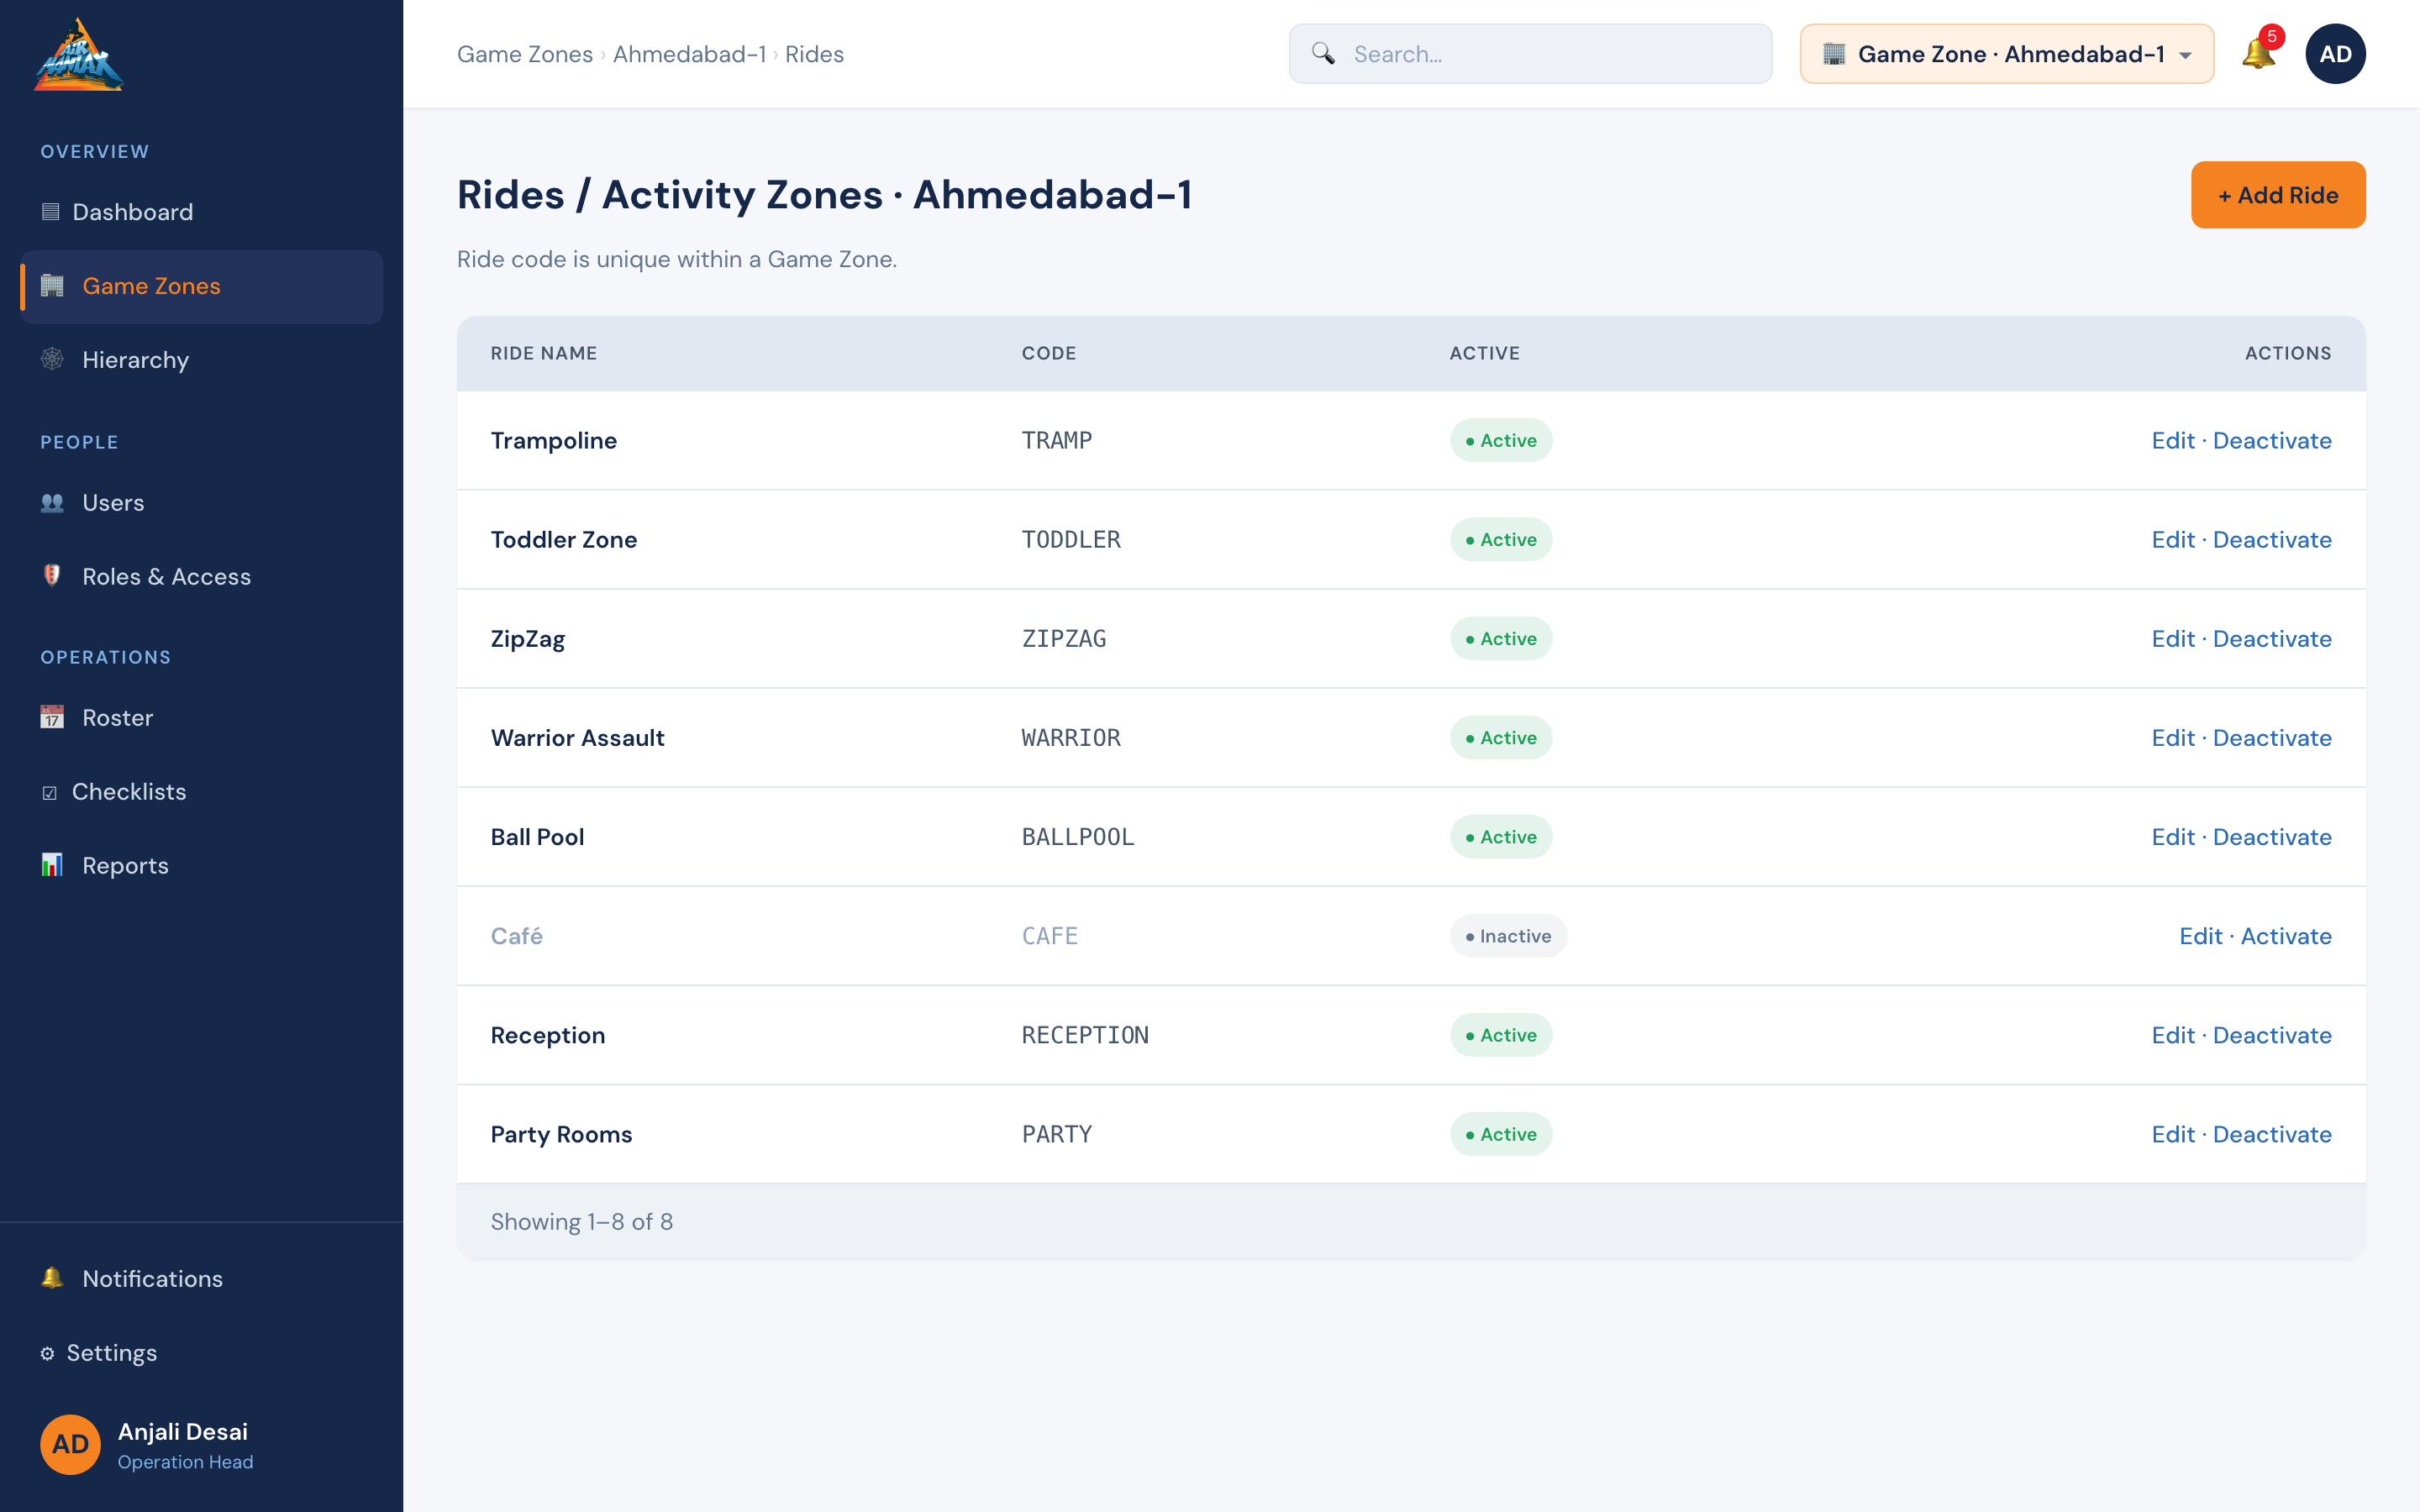Open Checklists in sidebar

[x=201, y=792]
